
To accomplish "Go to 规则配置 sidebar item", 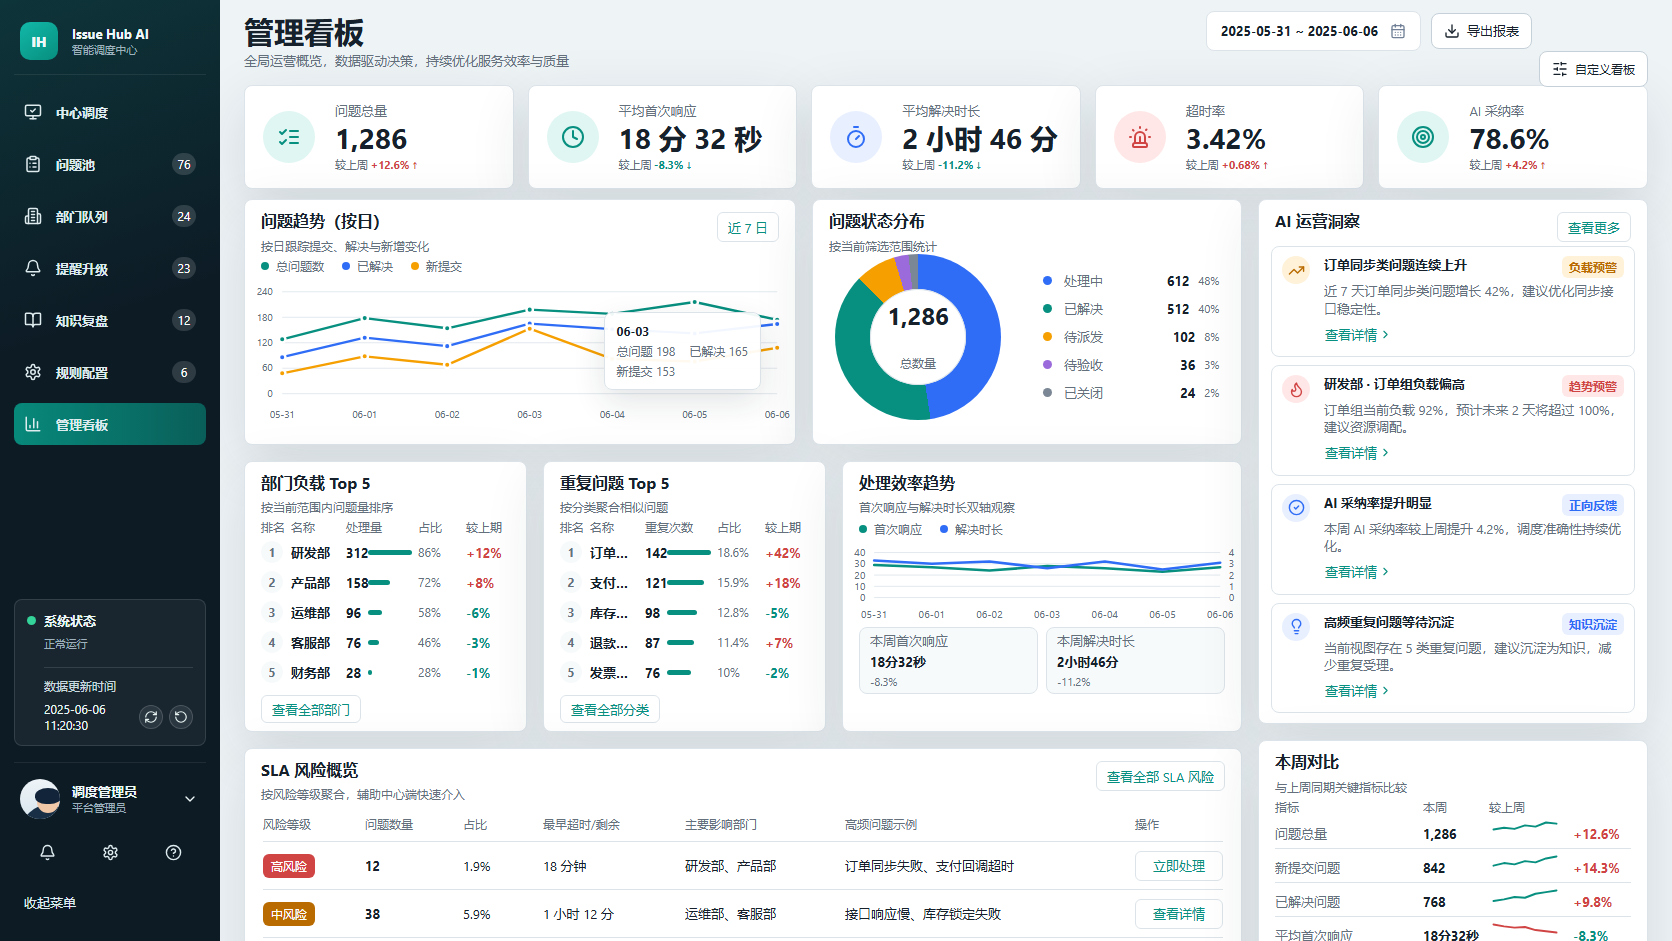I will pos(110,373).
